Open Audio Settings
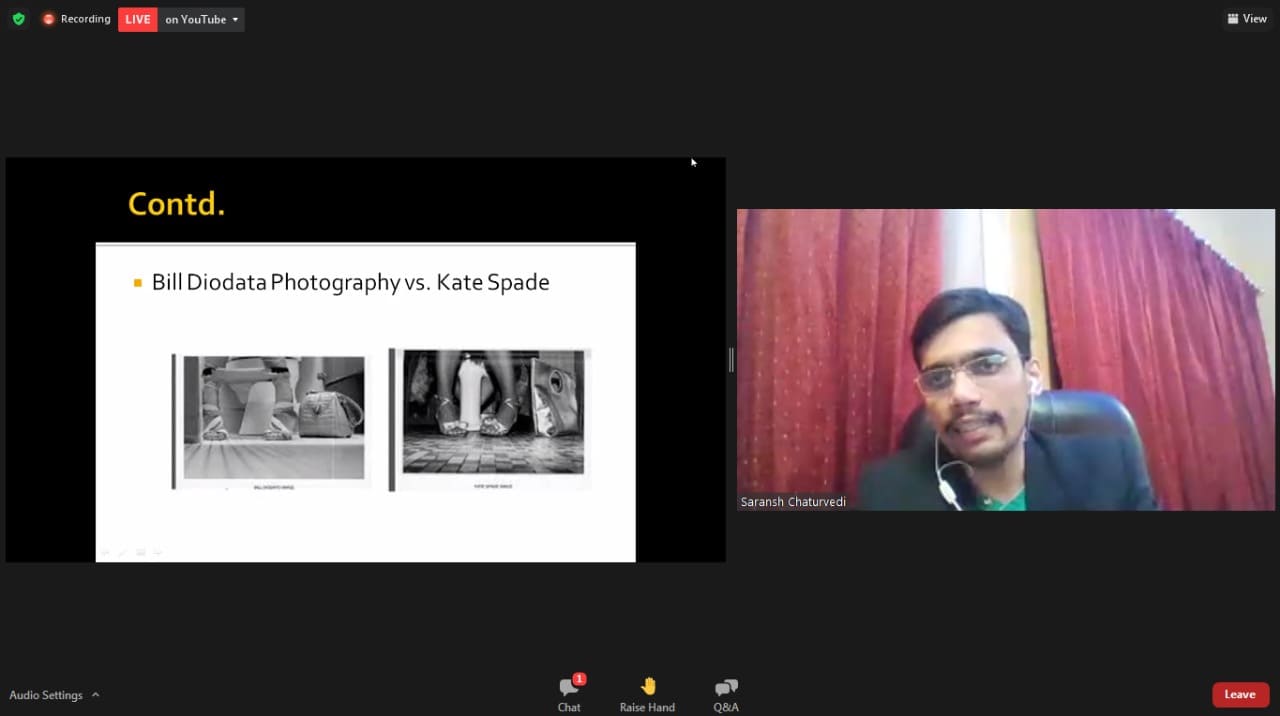This screenshot has height=716, width=1280. 46,695
